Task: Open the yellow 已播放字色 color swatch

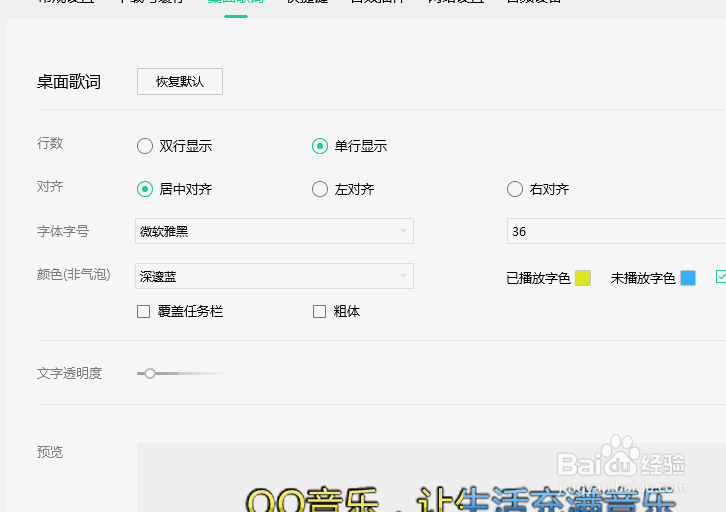Action: pos(583,278)
